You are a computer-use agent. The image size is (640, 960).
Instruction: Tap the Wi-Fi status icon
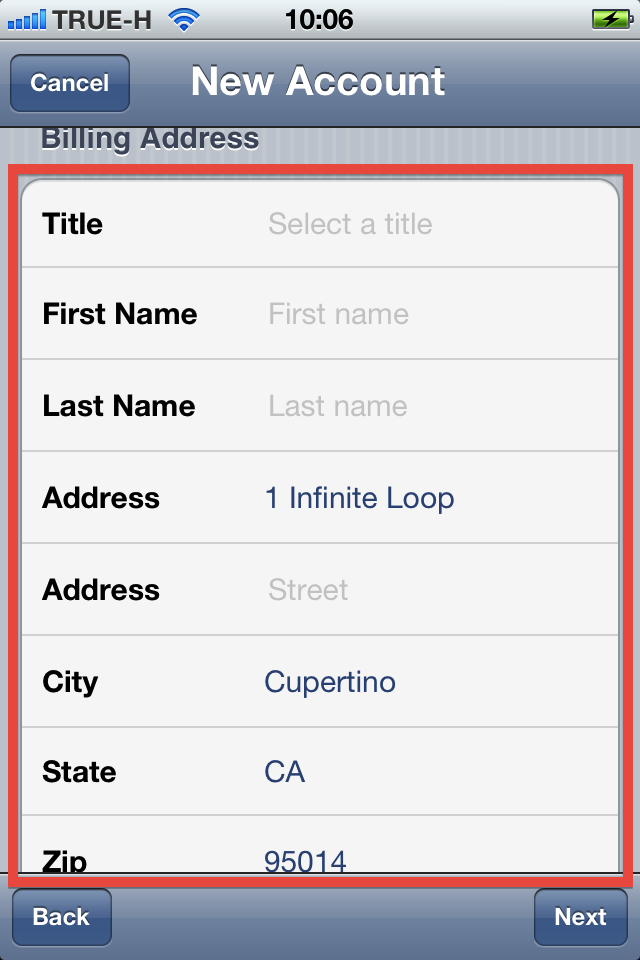184,20
